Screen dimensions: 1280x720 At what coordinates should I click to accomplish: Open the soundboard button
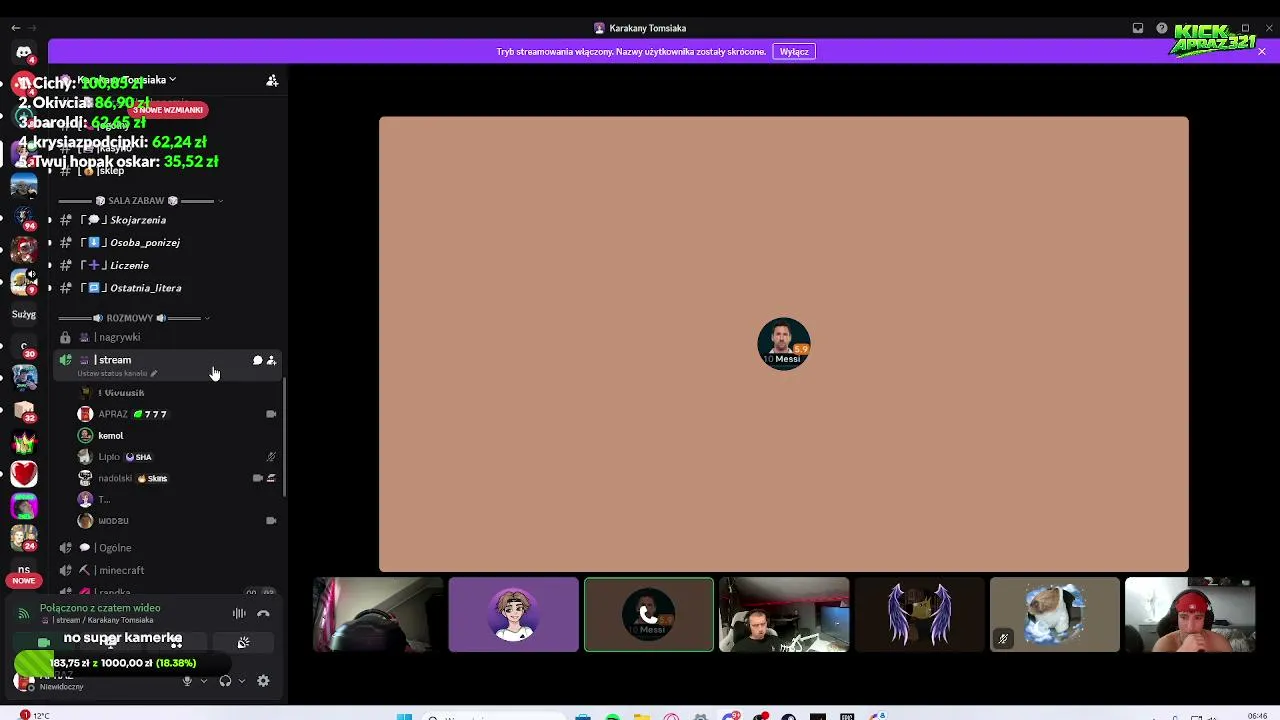pos(243,643)
